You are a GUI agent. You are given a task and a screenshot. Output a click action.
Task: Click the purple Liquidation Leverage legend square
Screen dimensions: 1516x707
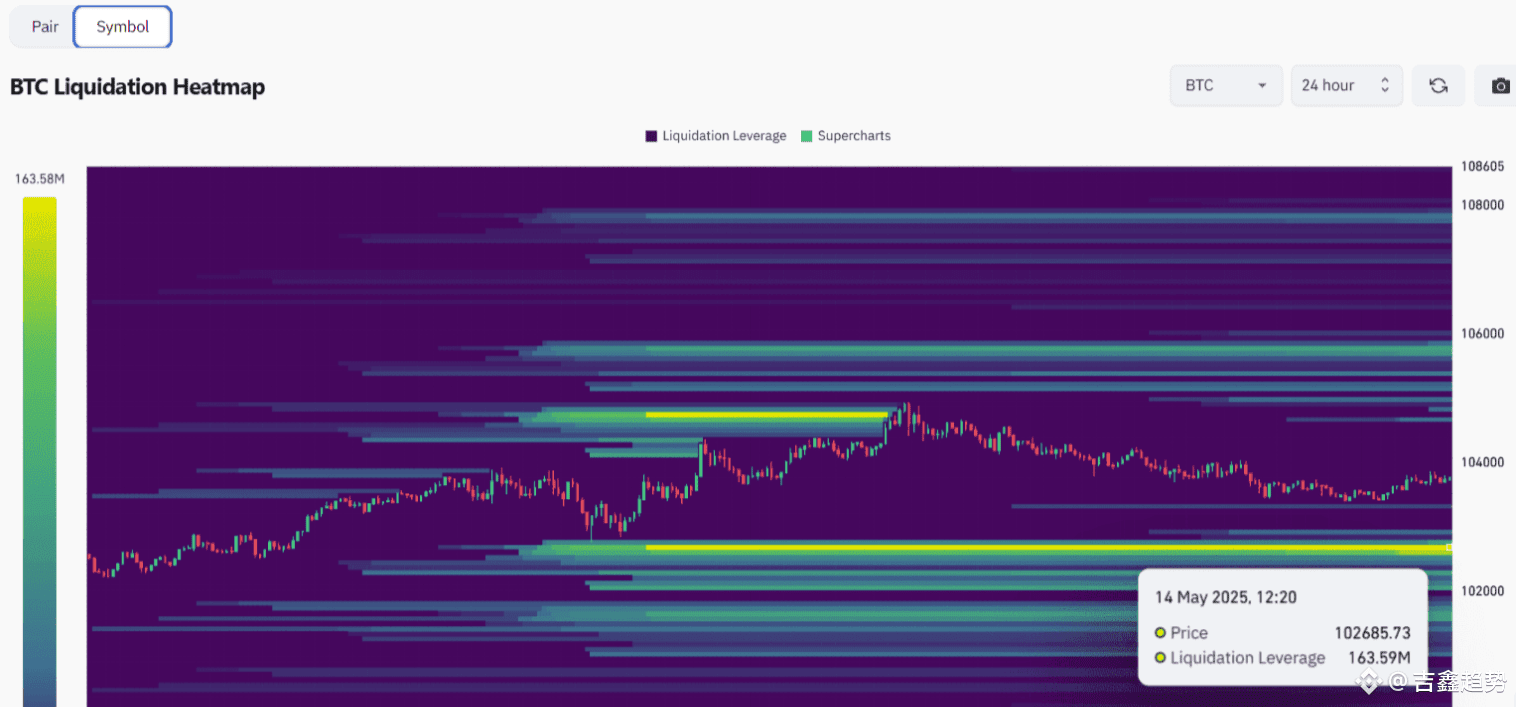click(649, 135)
